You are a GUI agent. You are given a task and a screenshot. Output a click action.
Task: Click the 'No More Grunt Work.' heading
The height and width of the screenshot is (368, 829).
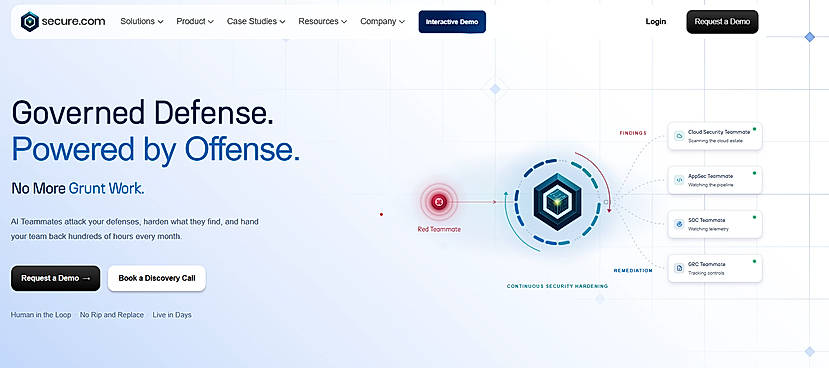pos(78,188)
